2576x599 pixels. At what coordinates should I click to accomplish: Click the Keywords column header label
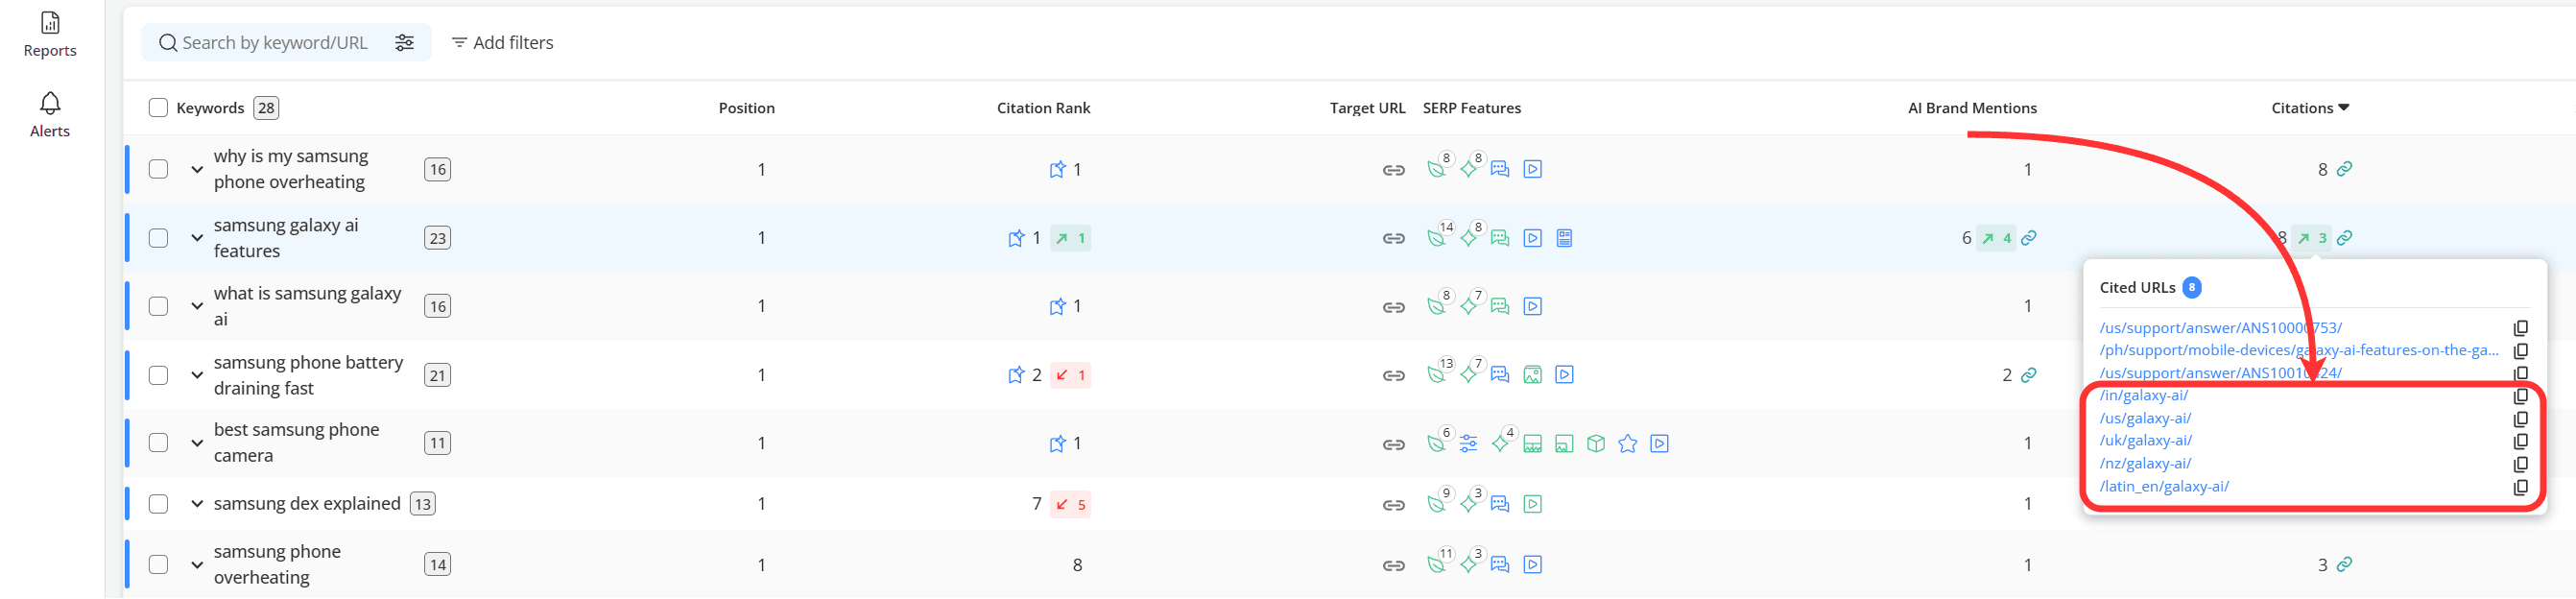pyautogui.click(x=210, y=108)
